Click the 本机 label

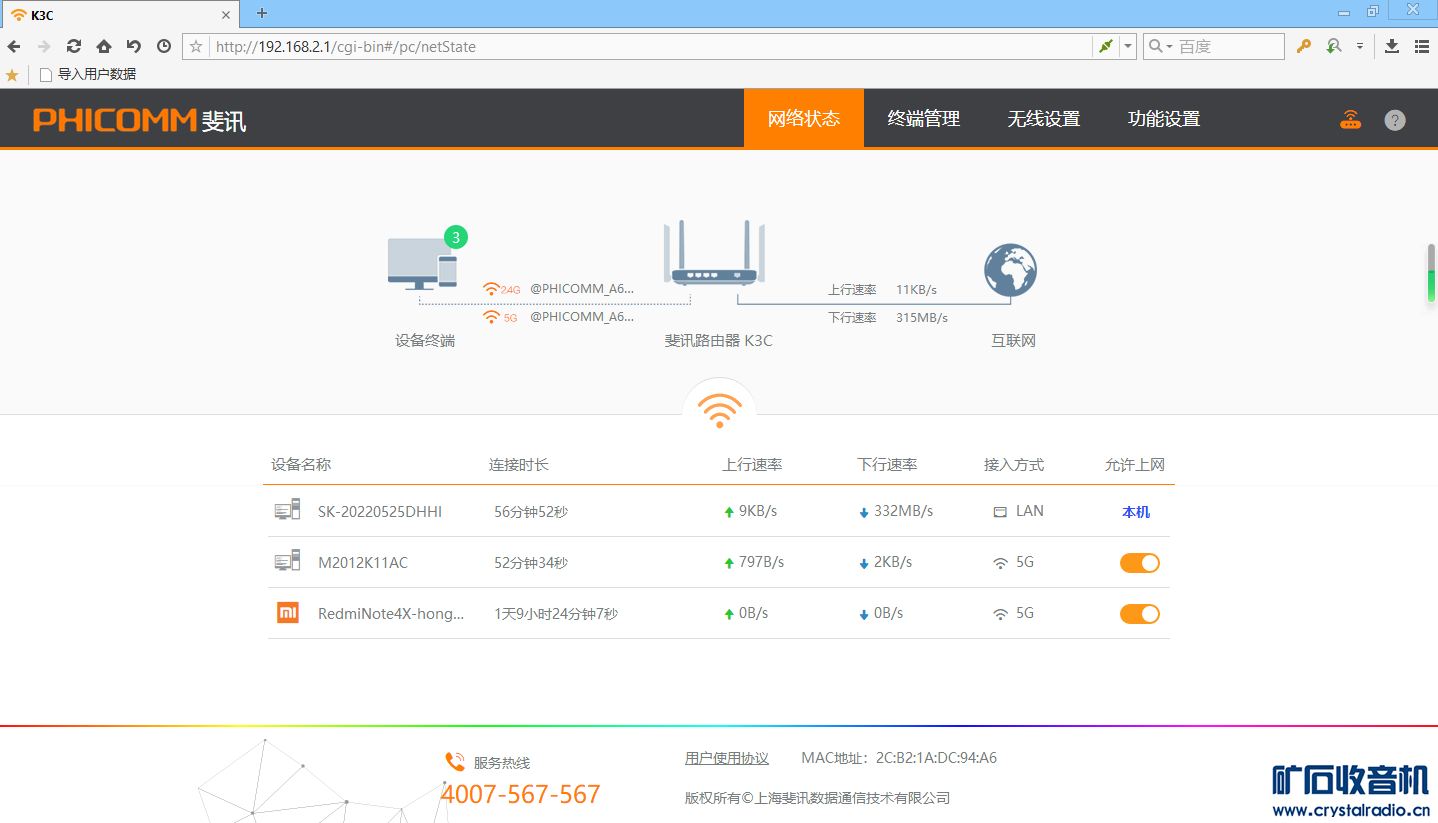(1136, 512)
